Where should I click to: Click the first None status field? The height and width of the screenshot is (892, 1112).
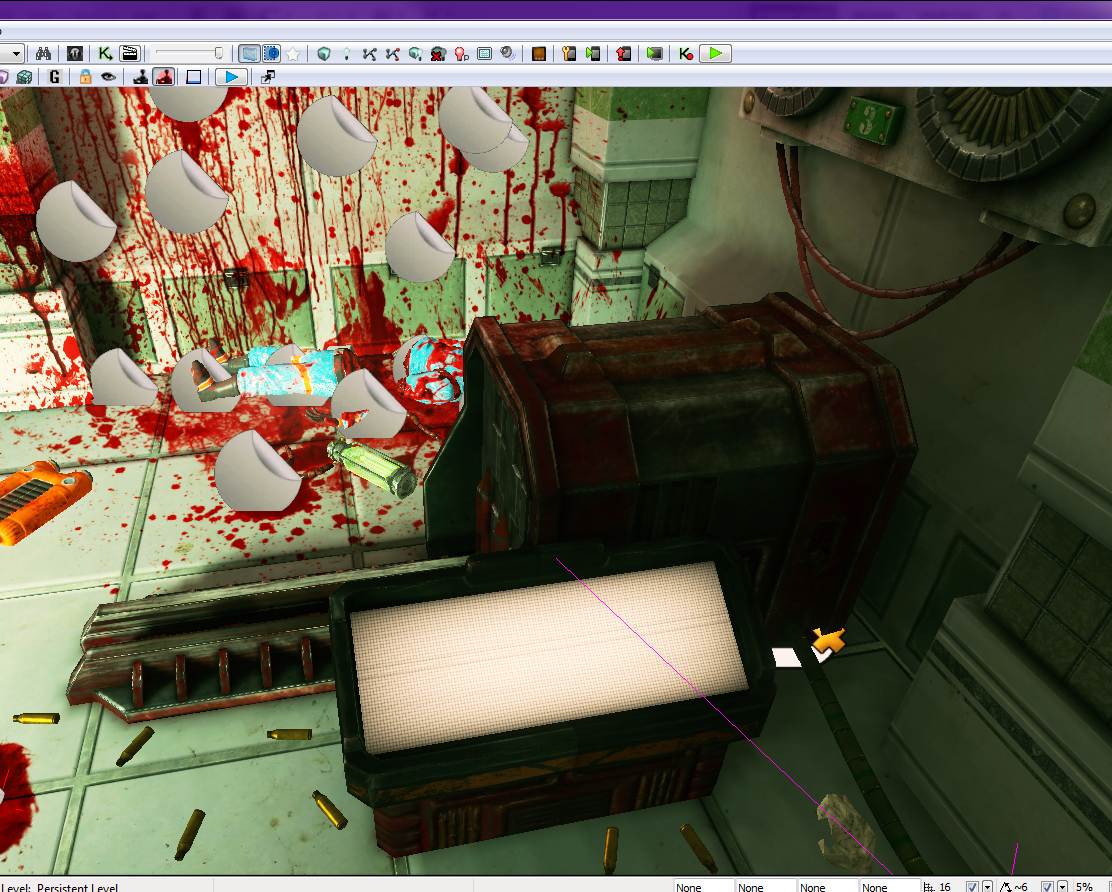pyautogui.click(x=704, y=886)
